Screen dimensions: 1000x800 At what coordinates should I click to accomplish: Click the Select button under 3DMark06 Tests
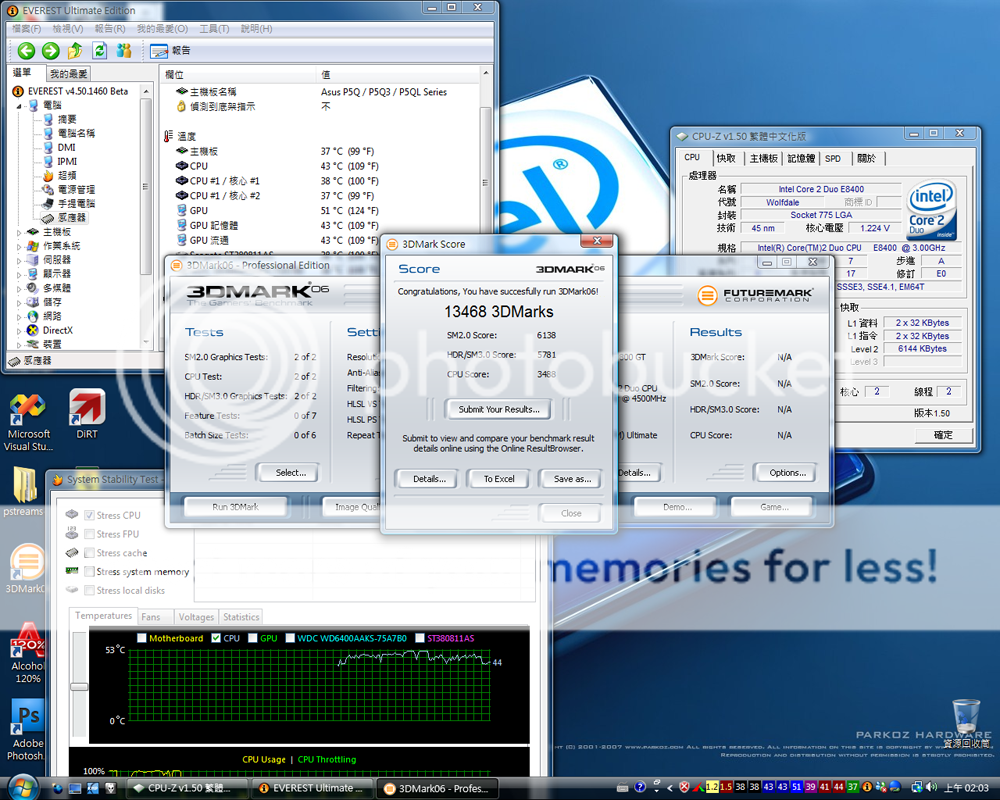(290, 473)
